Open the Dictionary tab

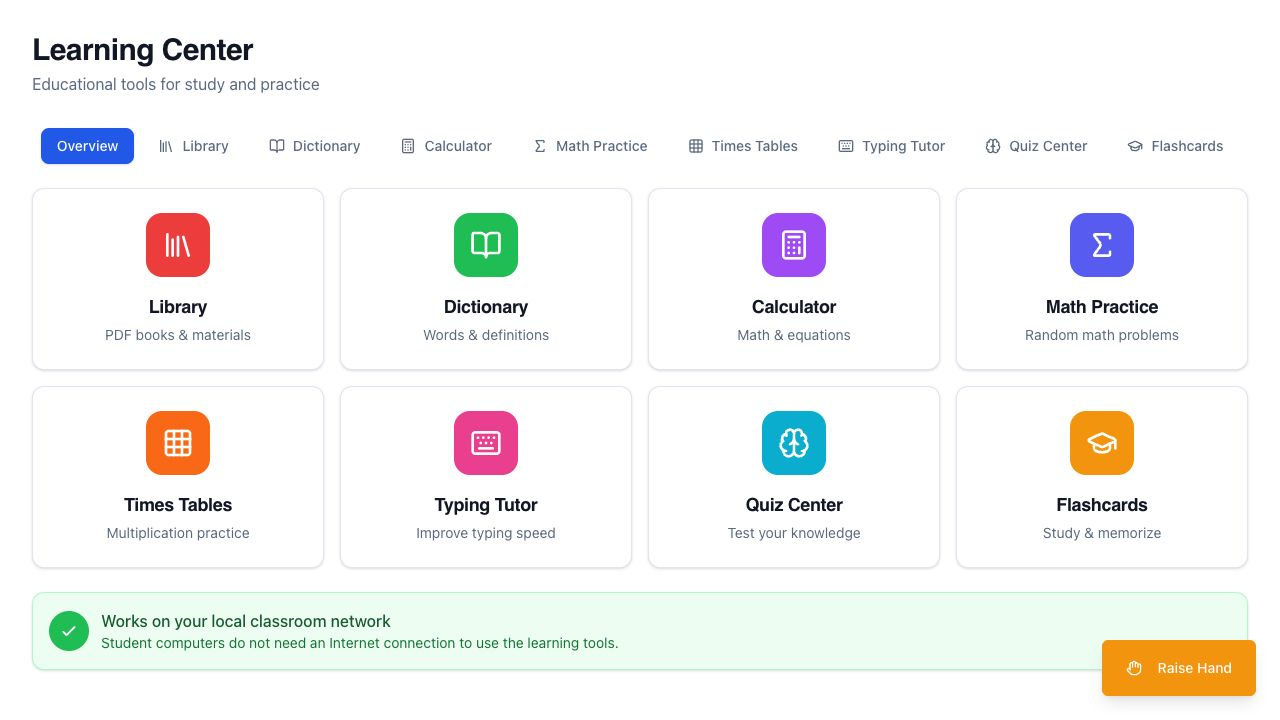tap(315, 146)
